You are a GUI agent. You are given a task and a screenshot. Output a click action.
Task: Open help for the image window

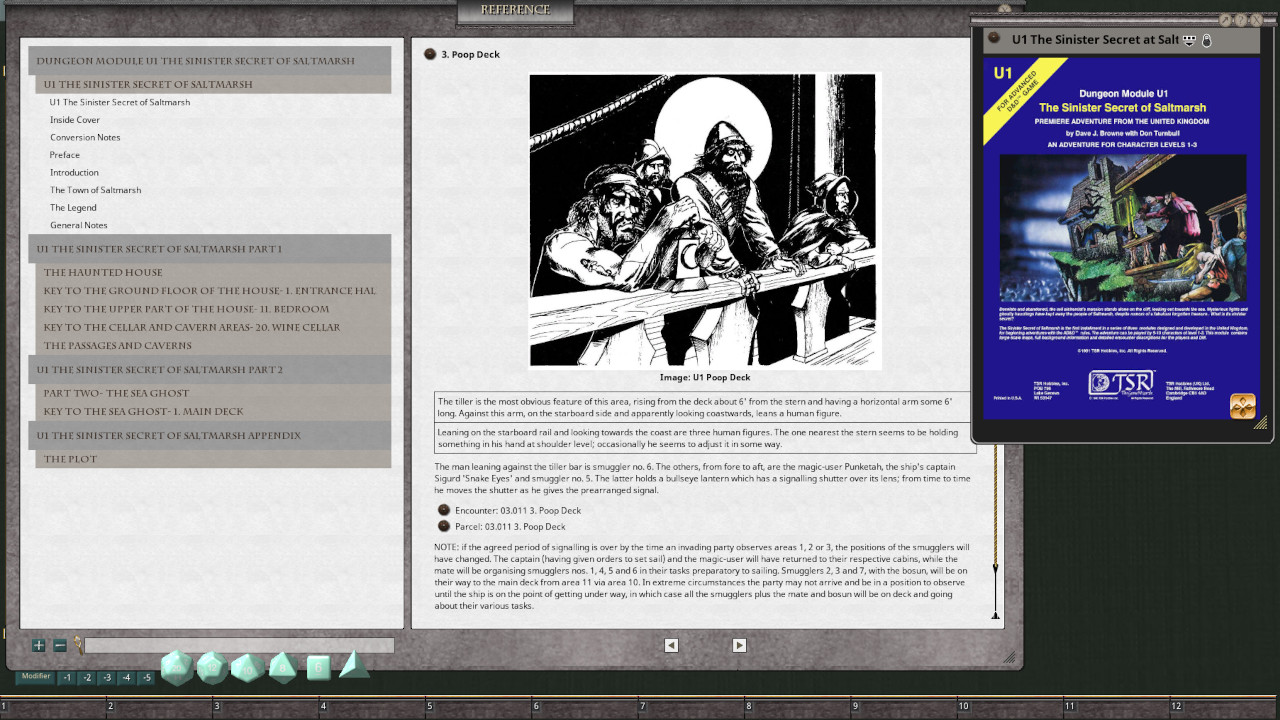[x=1240, y=20]
